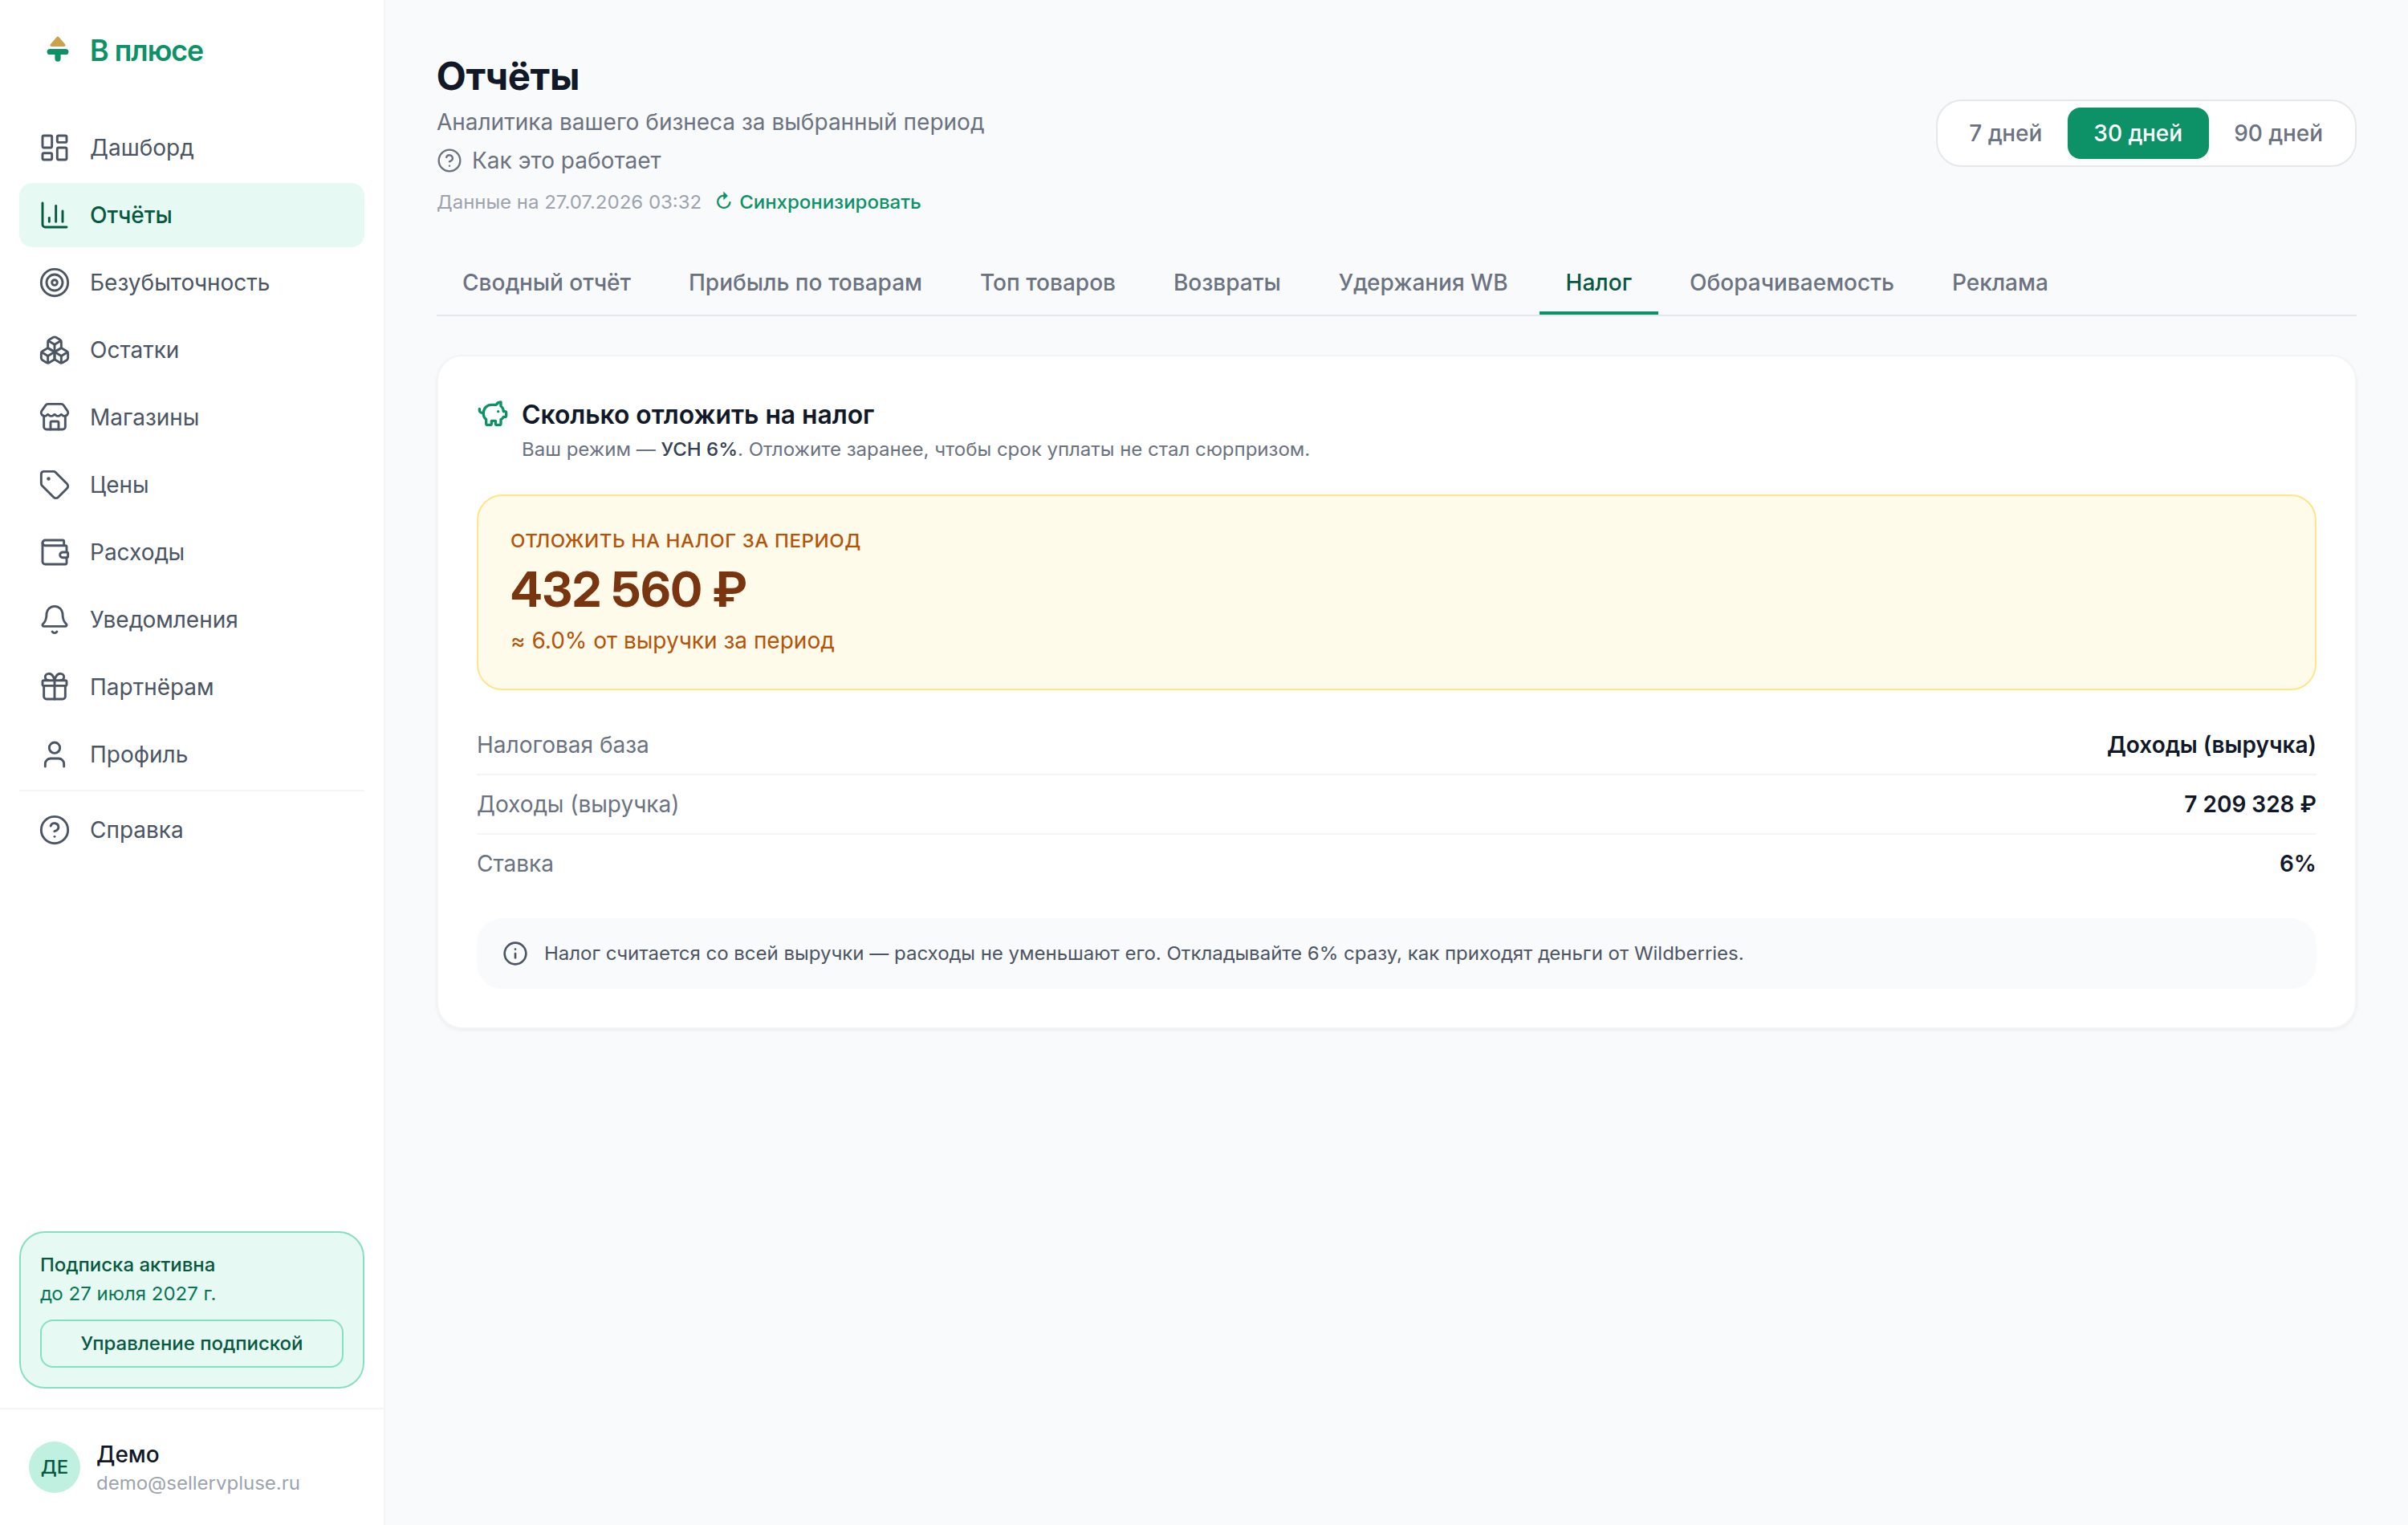2408x1525 pixels.
Task: Open the Остатки boxes icon
Action: point(54,350)
